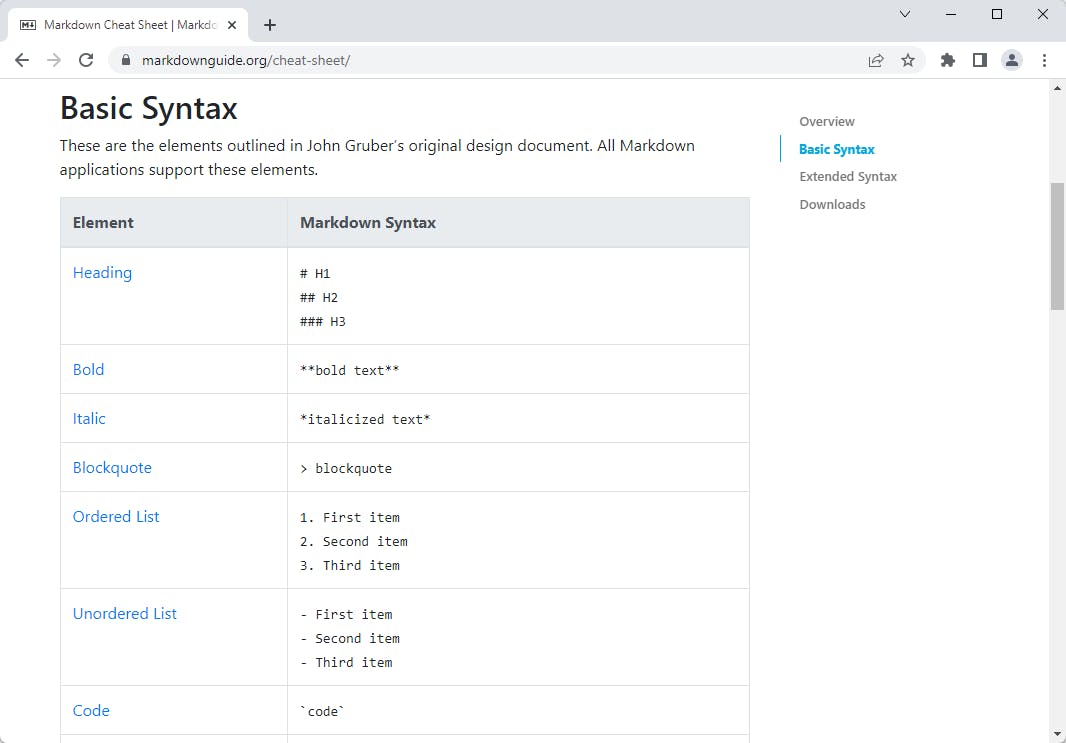1066x743 pixels.
Task: Click the Unordered List link
Action: [124, 614]
